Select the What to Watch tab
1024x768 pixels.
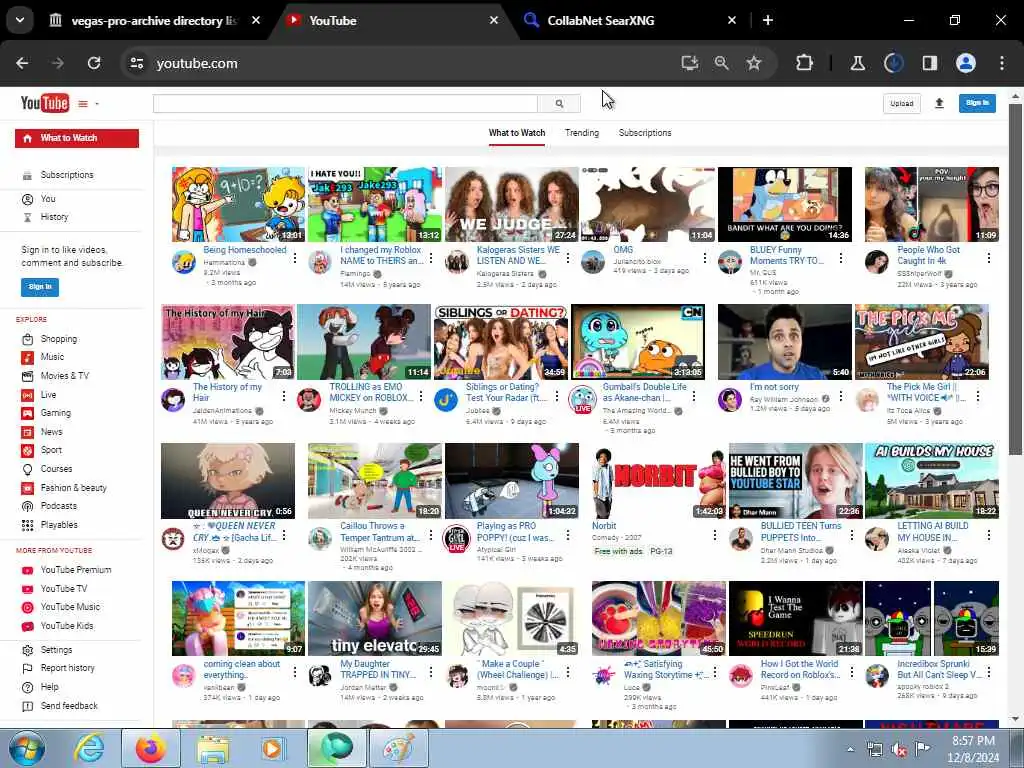click(517, 133)
